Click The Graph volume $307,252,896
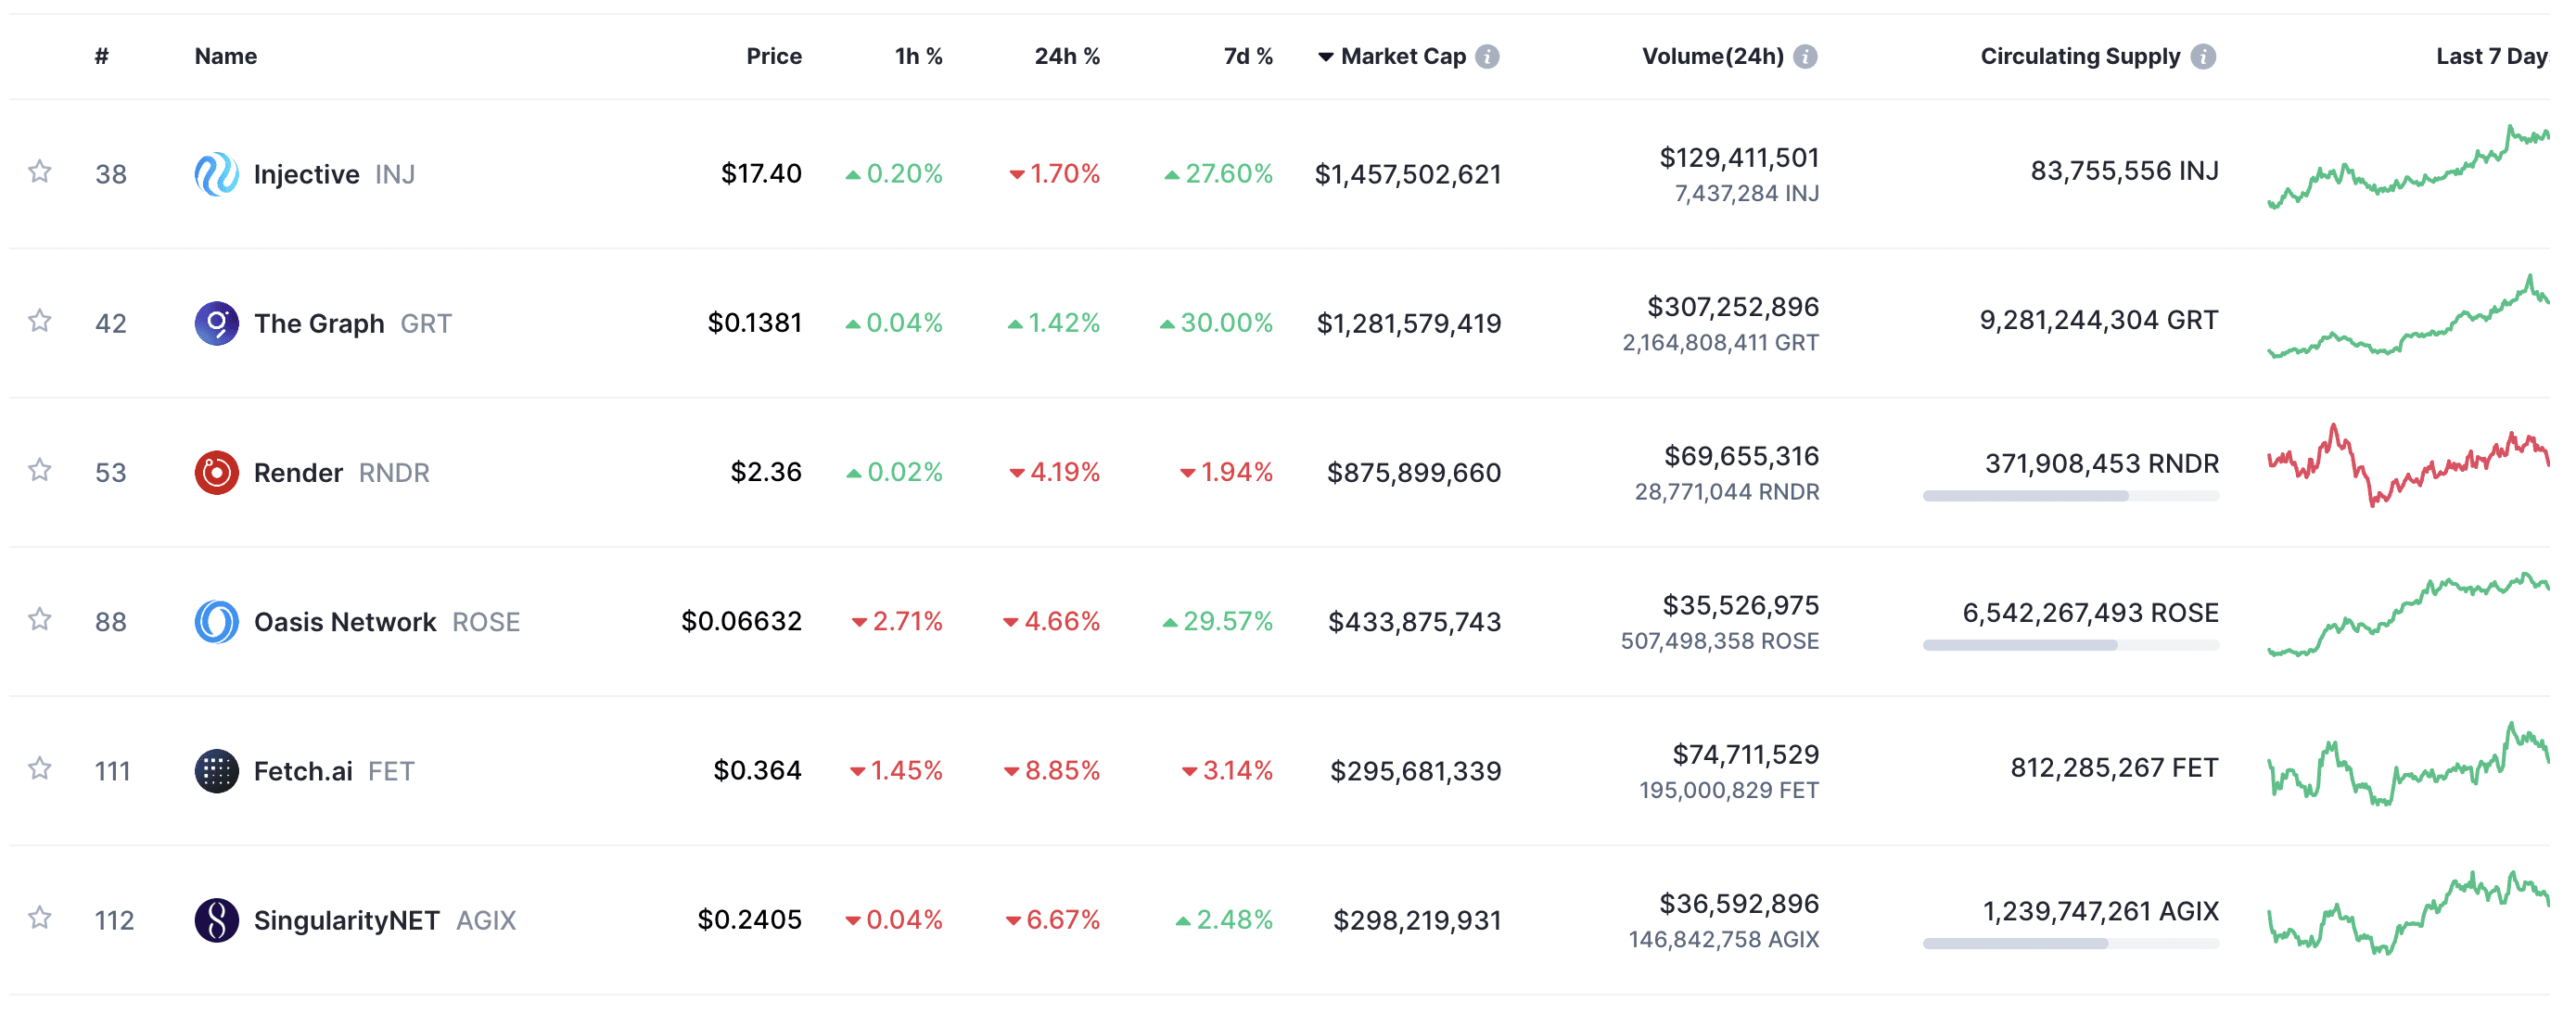Image resolution: width=2576 pixels, height=1014 pixels. [x=1733, y=306]
